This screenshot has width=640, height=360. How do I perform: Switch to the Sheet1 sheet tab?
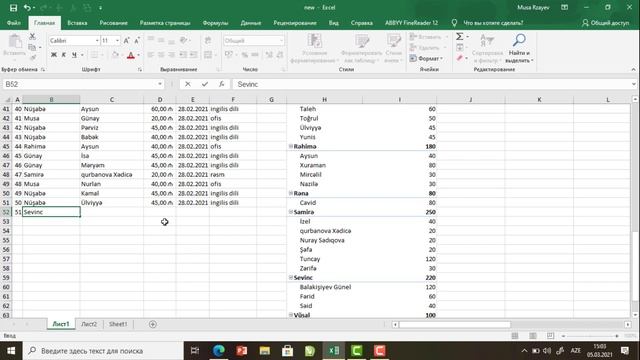coord(118,324)
